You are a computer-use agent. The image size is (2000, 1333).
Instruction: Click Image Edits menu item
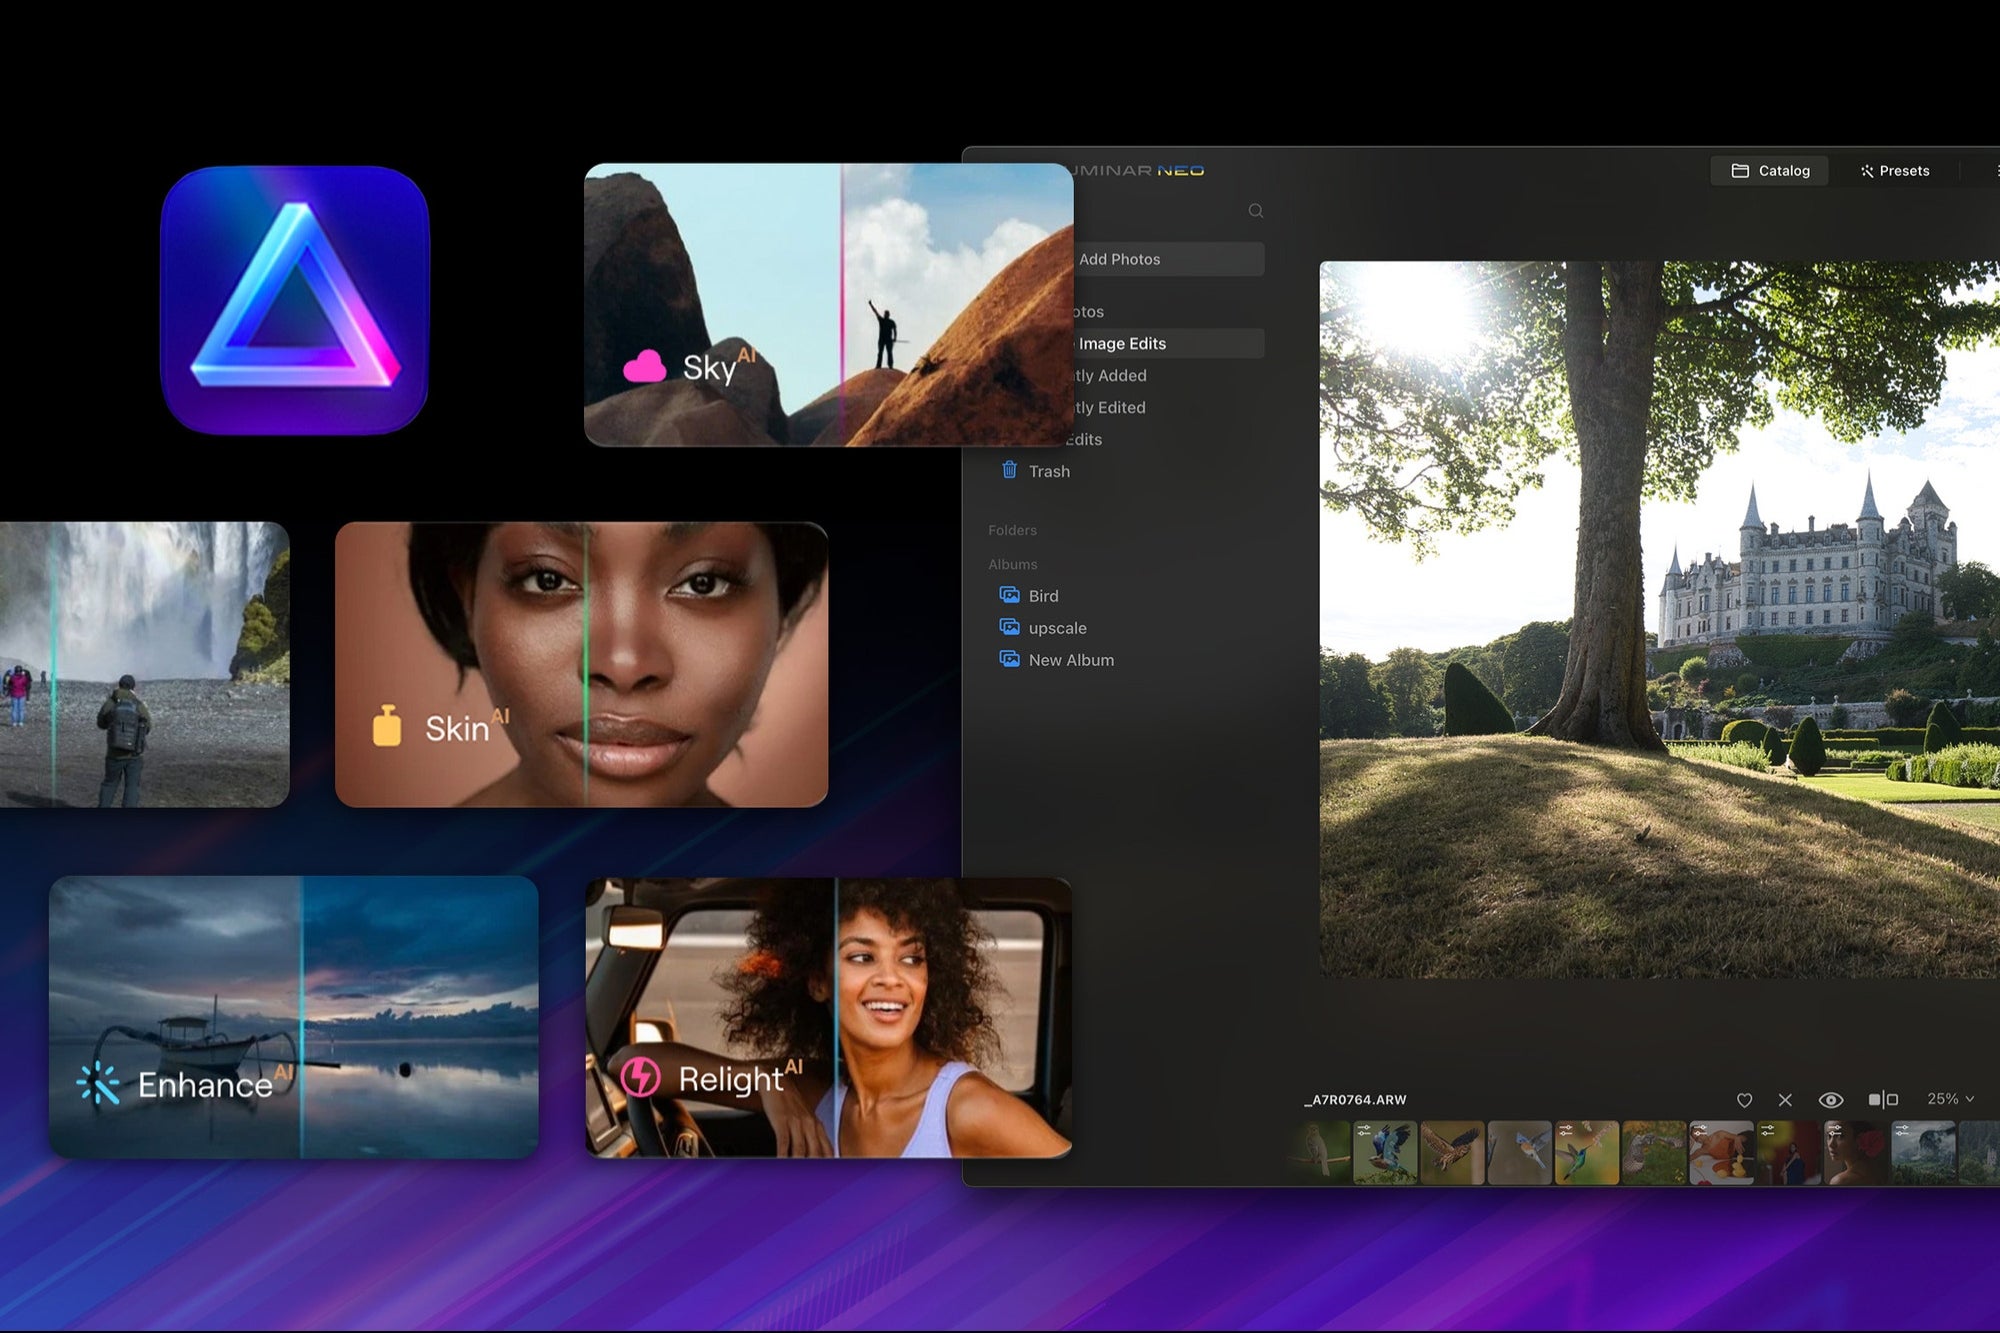click(1123, 341)
